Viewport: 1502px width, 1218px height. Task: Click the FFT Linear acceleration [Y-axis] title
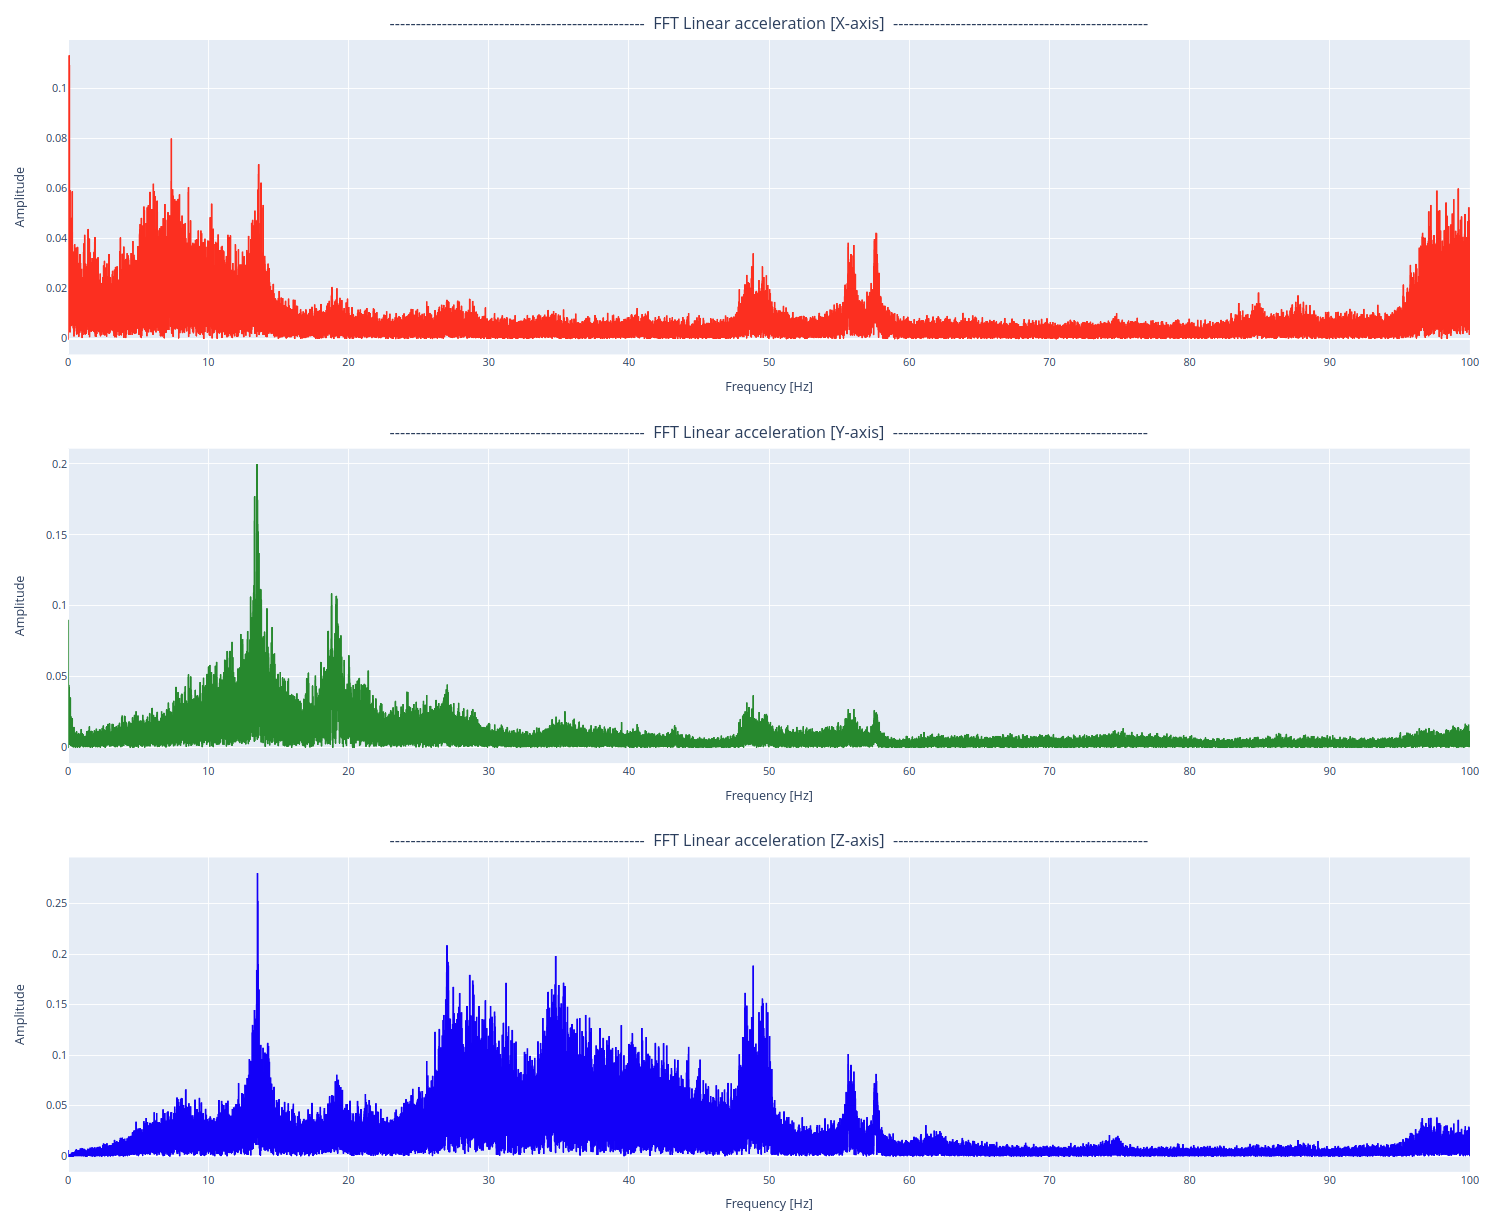(x=768, y=433)
